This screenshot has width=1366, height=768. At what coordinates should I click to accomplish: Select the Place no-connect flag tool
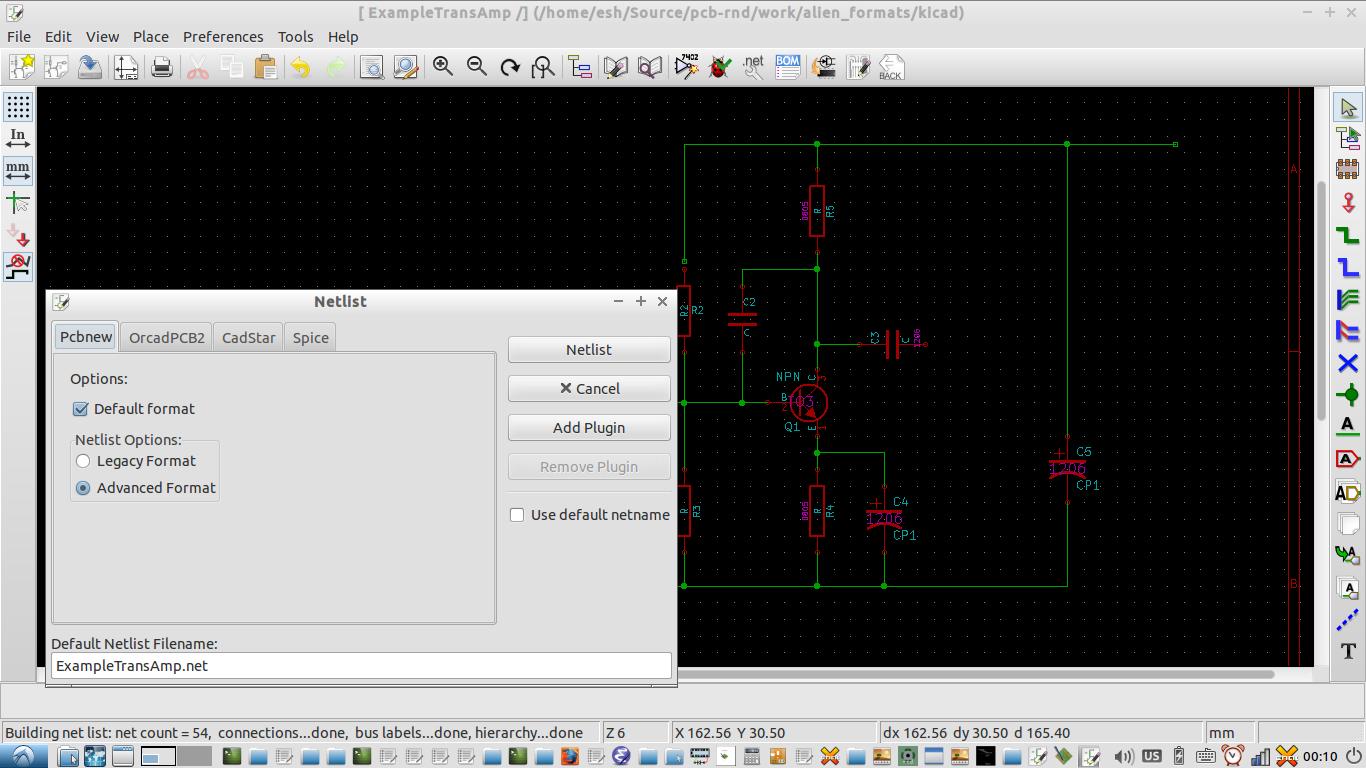coord(1348,363)
